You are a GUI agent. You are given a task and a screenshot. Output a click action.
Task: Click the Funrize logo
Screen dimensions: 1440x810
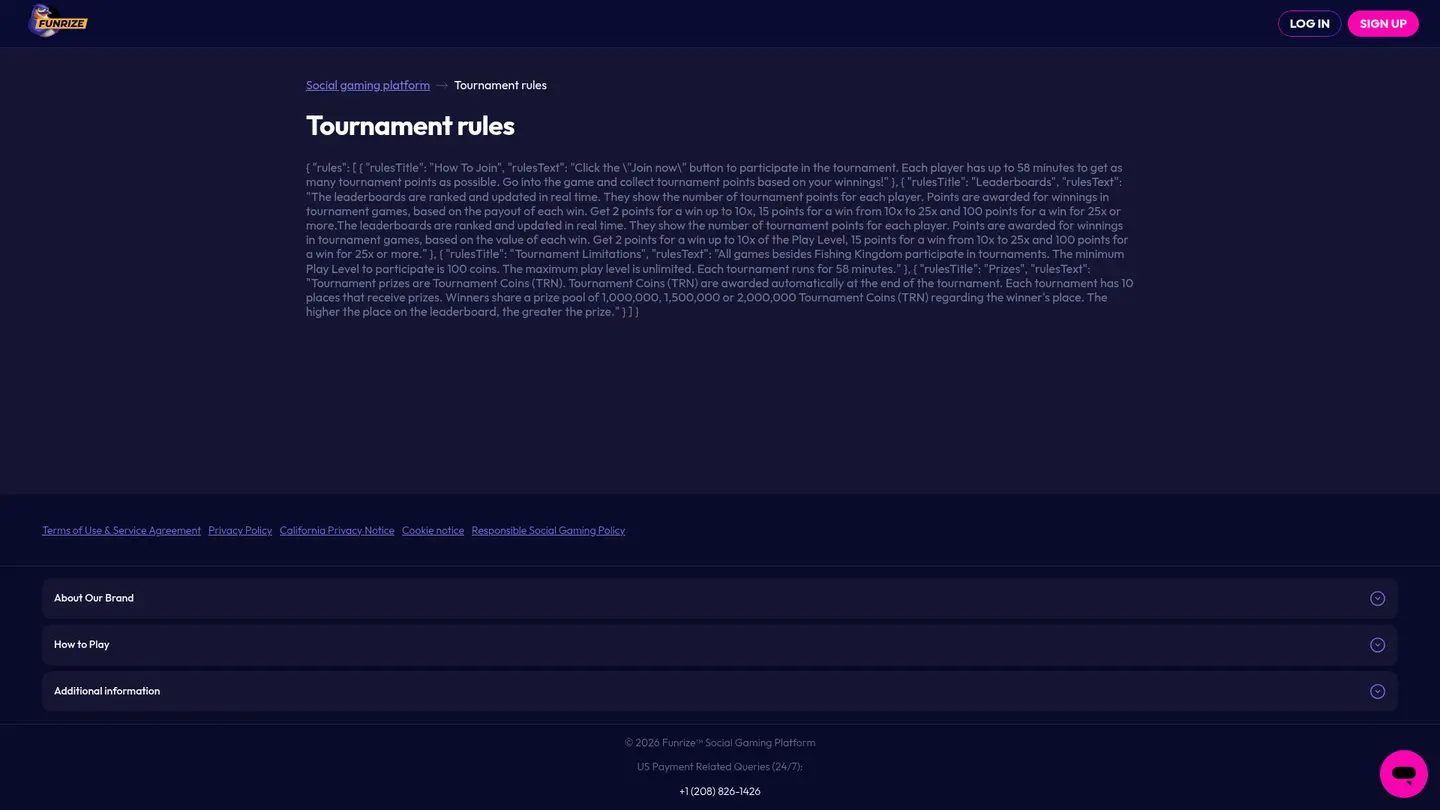point(58,21)
